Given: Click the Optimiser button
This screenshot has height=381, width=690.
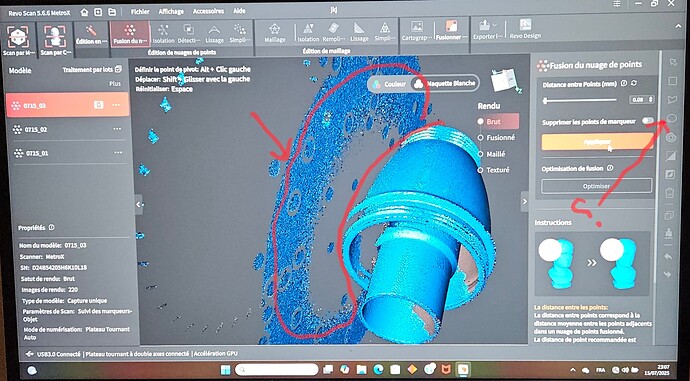Looking at the screenshot, I should (x=596, y=186).
